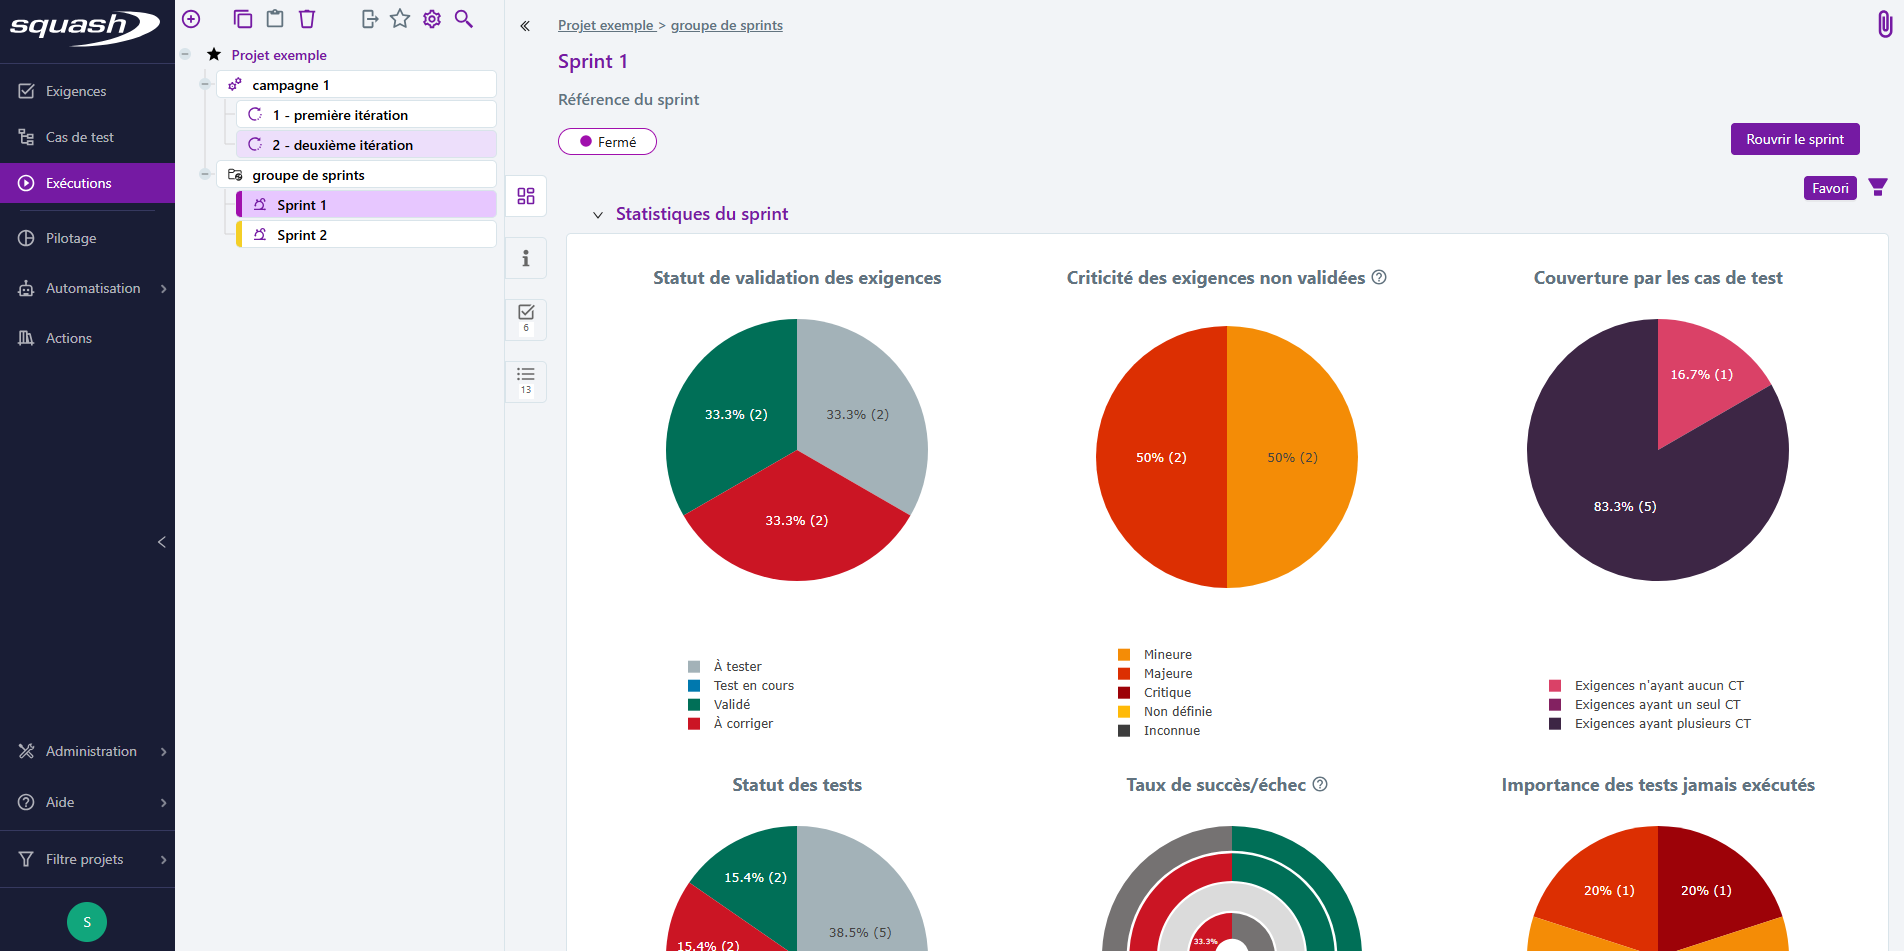Open the search icon in the toolbar
This screenshot has width=1904, height=951.
[463, 18]
